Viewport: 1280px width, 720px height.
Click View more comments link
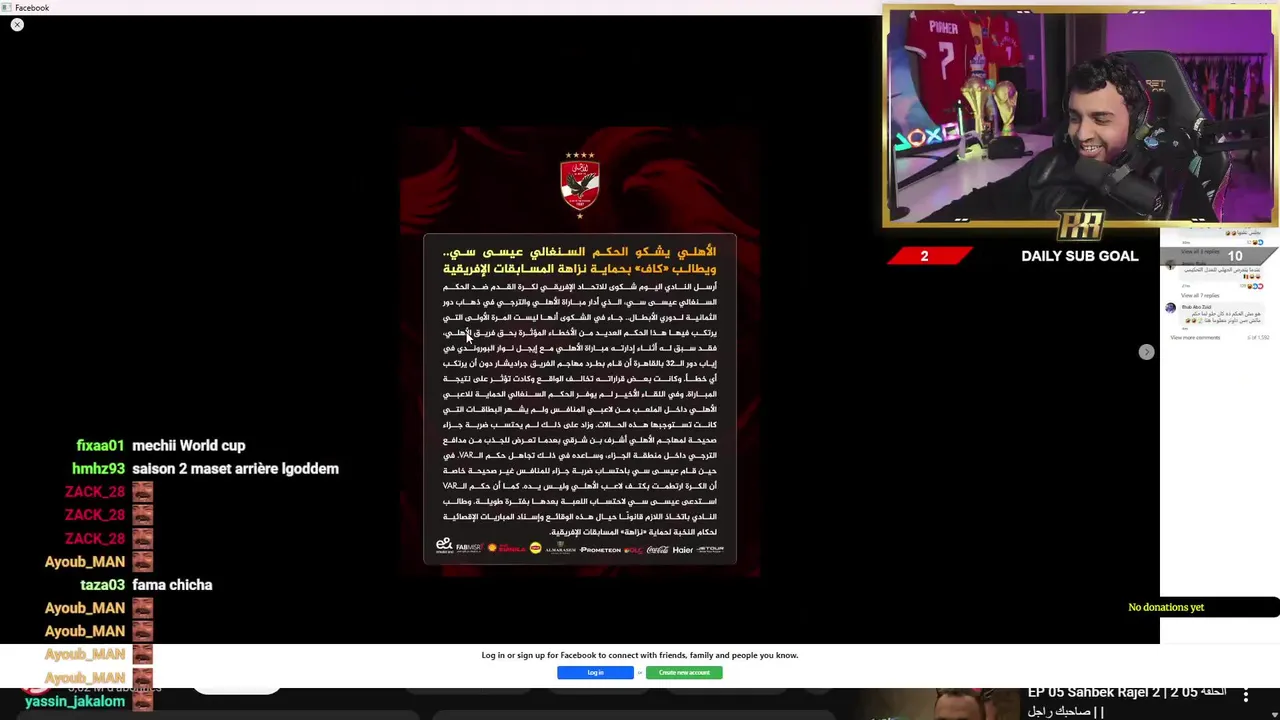tap(1195, 338)
